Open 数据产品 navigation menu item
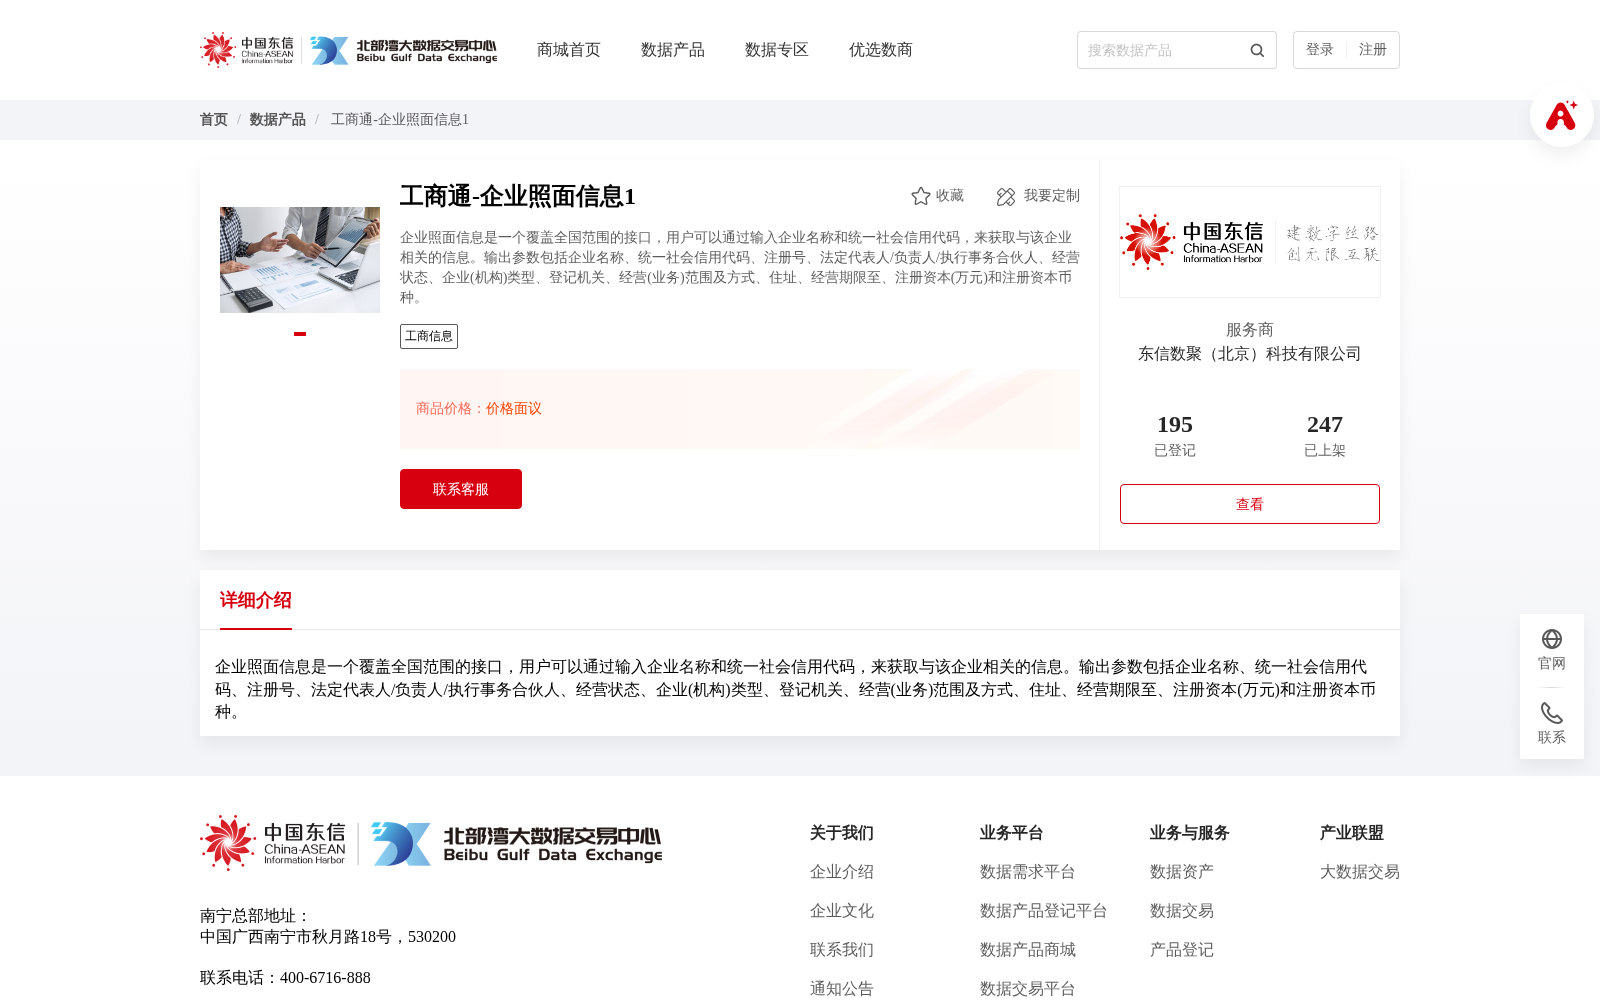 (673, 50)
